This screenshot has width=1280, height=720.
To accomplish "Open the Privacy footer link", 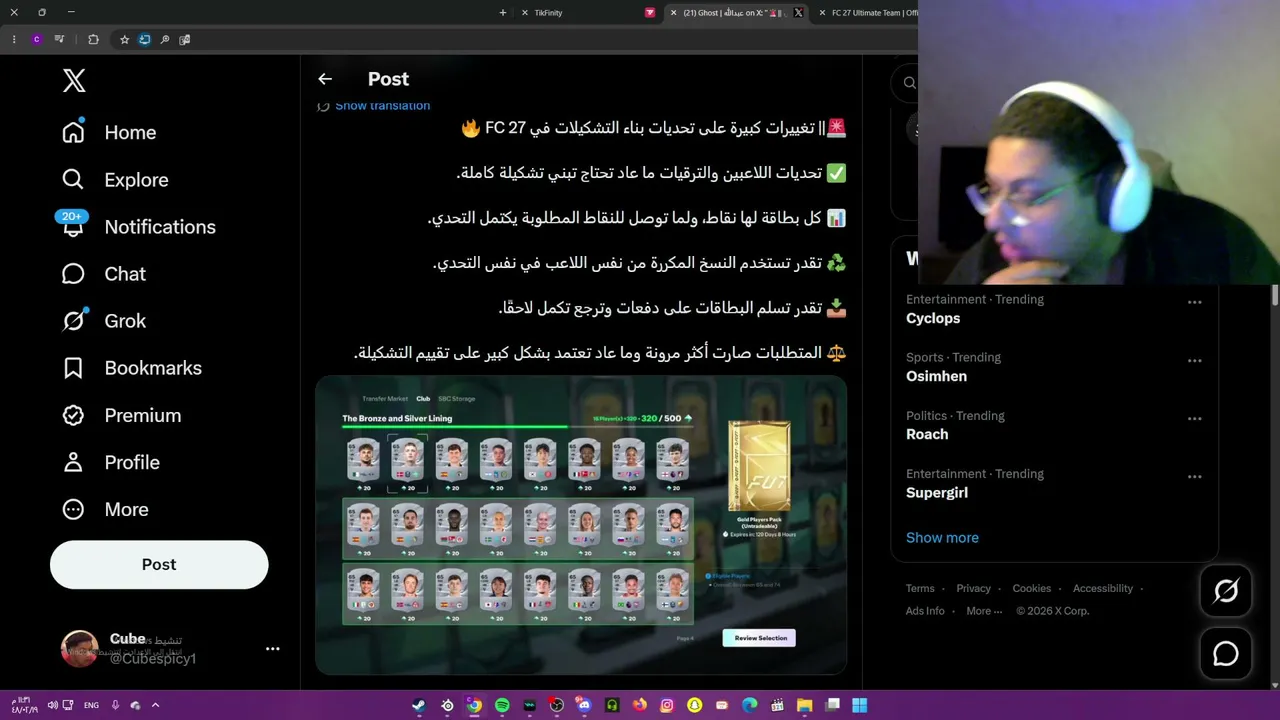I will [x=973, y=588].
